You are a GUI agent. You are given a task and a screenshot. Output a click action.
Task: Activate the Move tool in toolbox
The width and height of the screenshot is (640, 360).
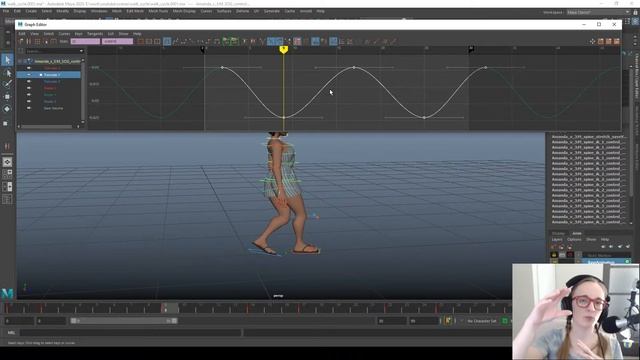click(7, 97)
